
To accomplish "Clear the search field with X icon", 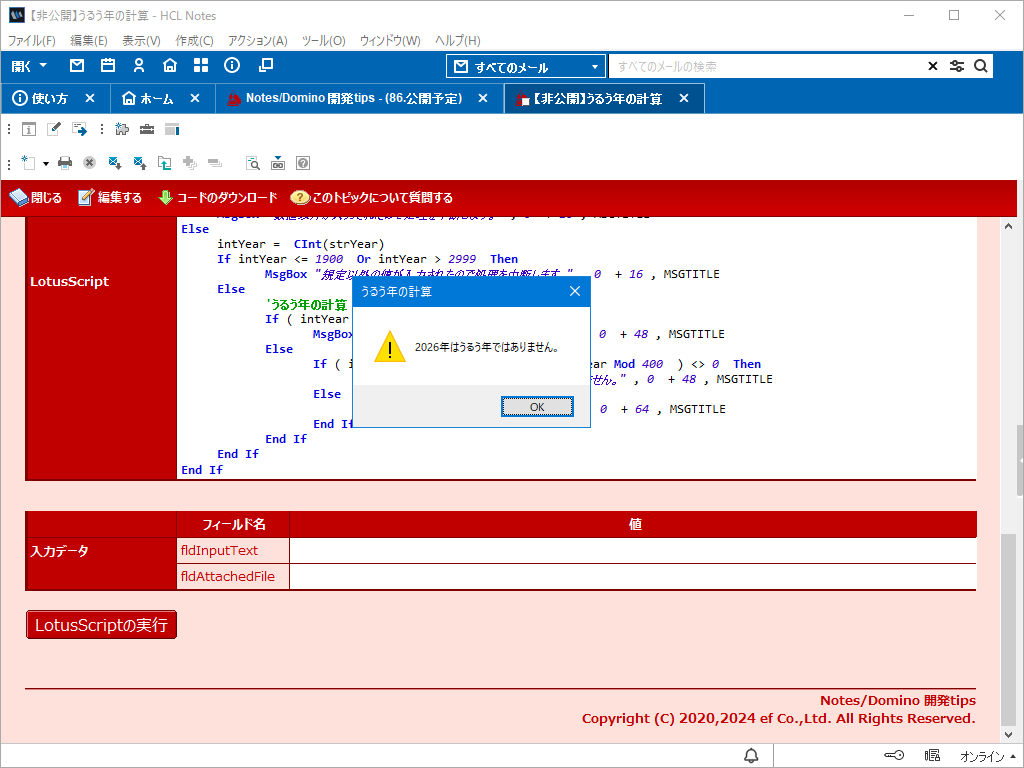I will [933, 66].
